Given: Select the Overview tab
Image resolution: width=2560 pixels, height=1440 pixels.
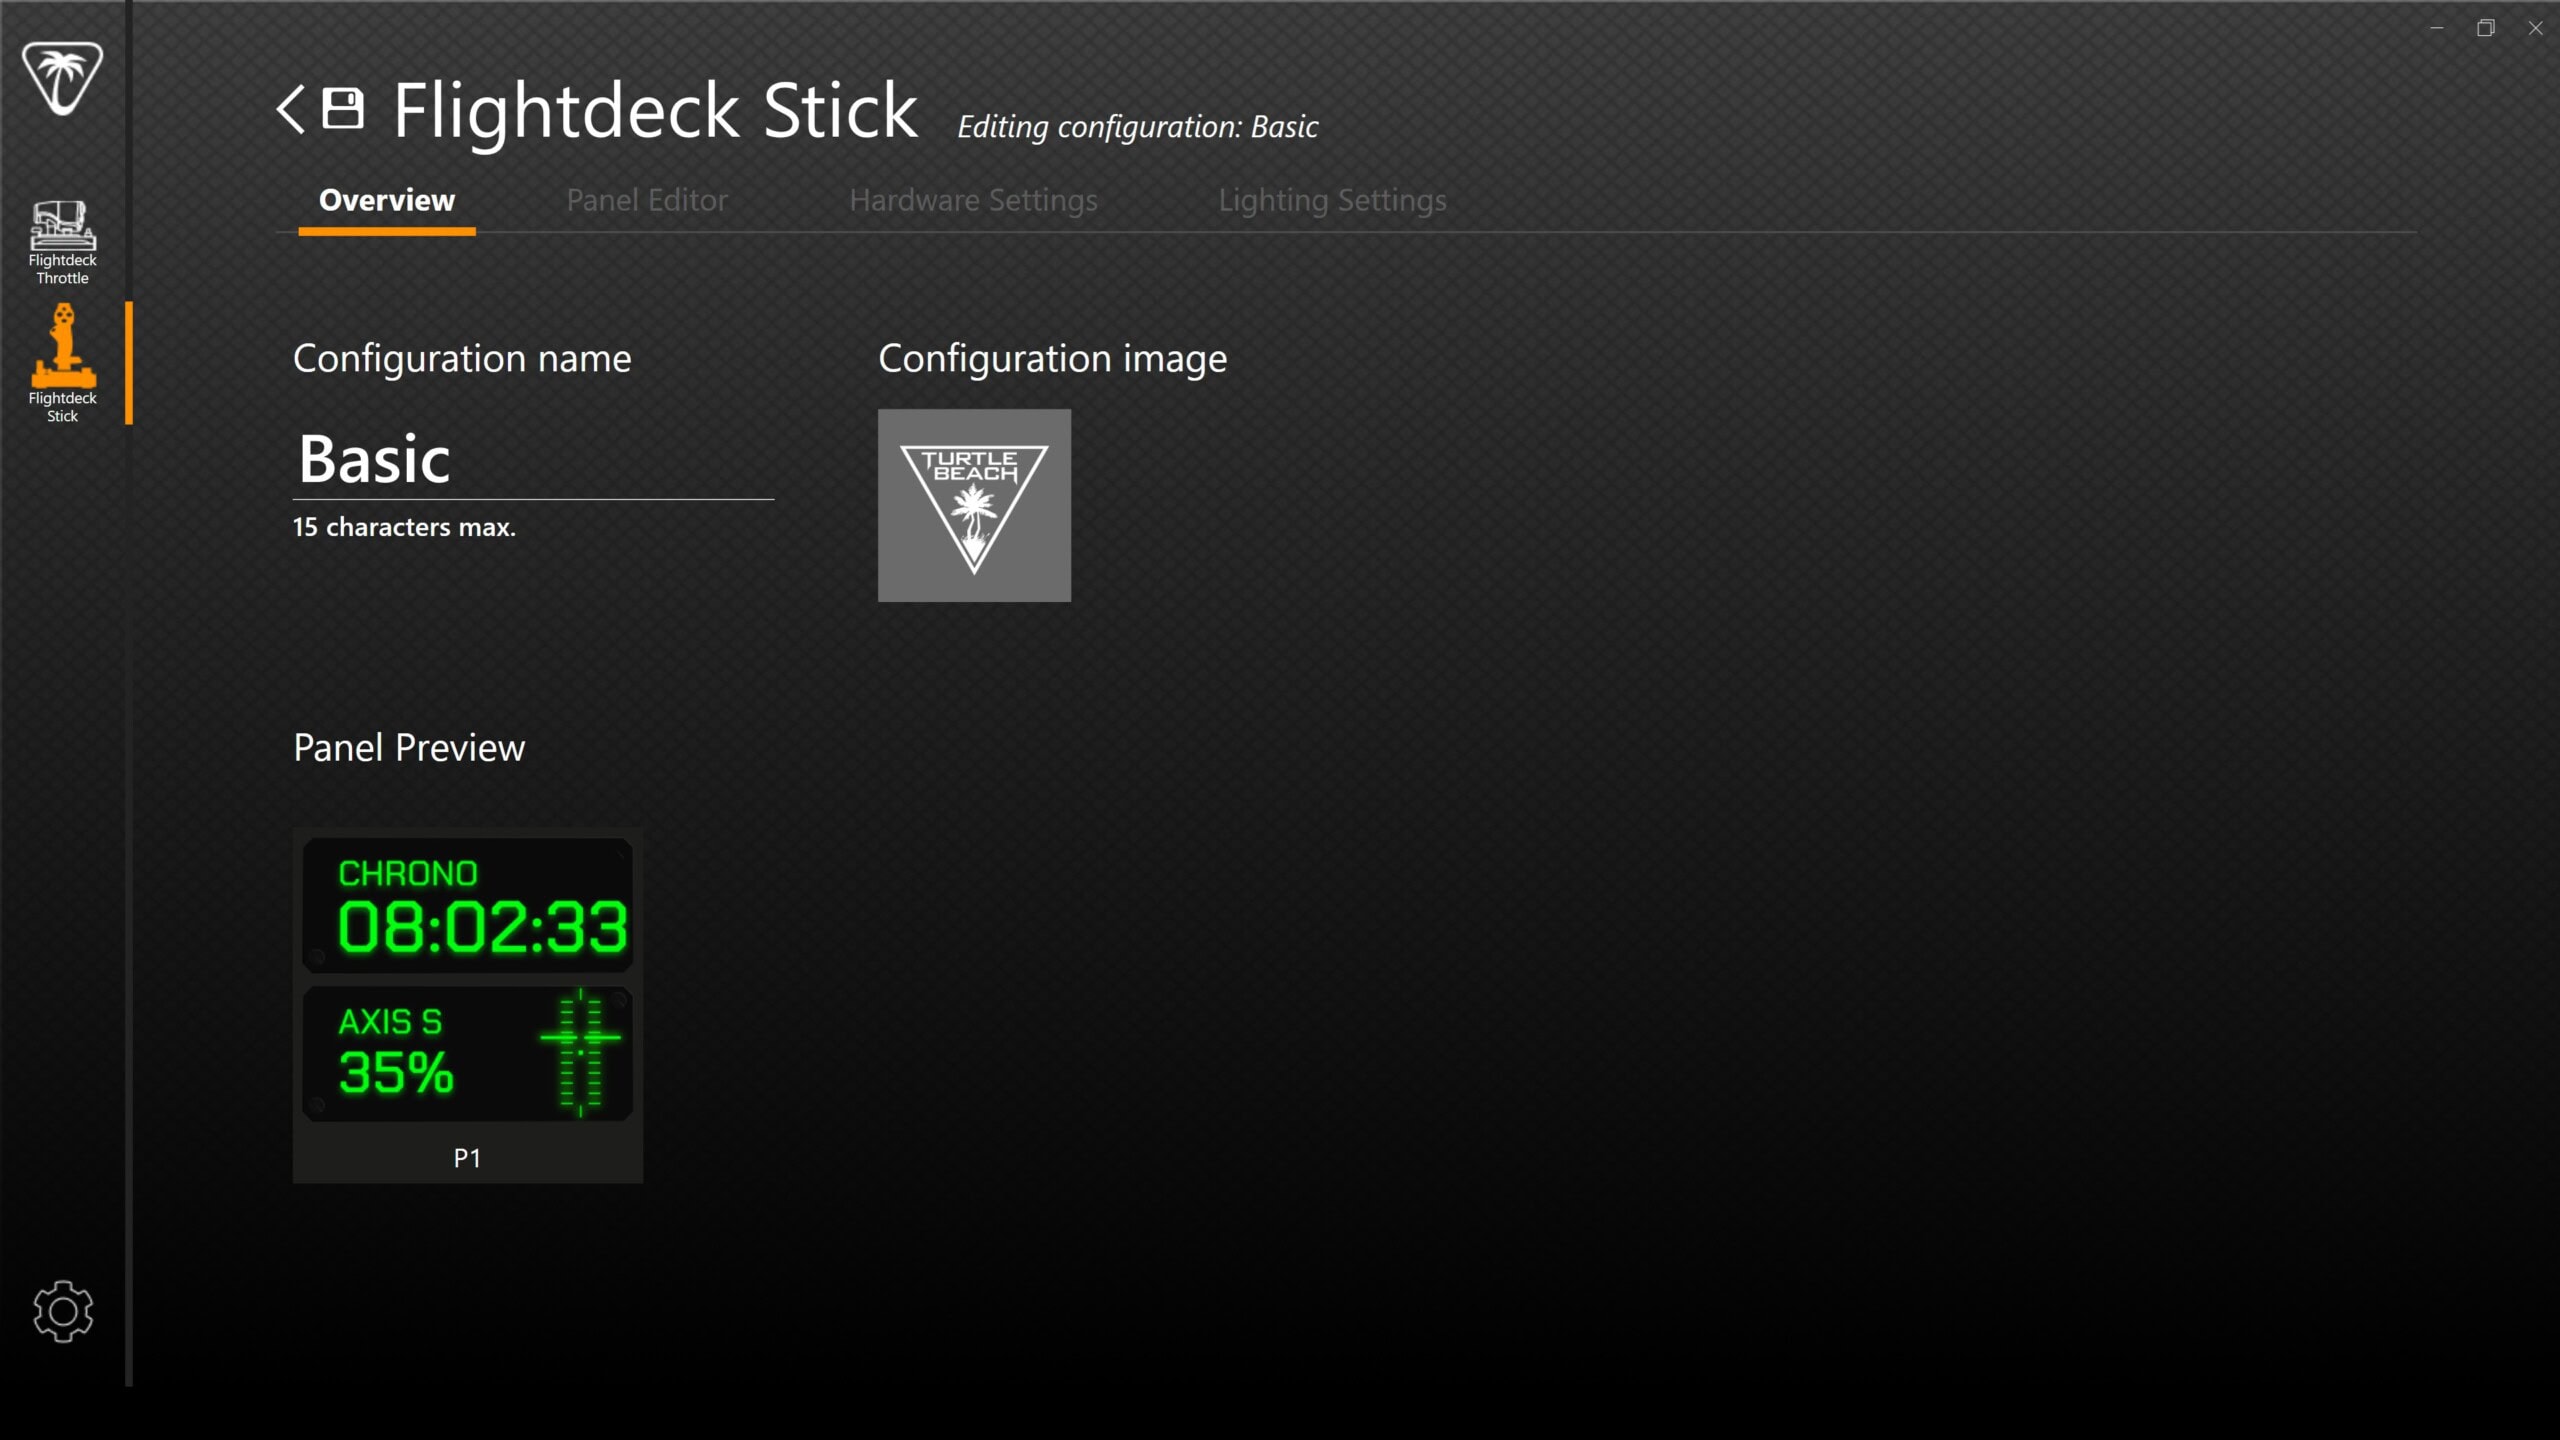Looking at the screenshot, I should [x=387, y=201].
